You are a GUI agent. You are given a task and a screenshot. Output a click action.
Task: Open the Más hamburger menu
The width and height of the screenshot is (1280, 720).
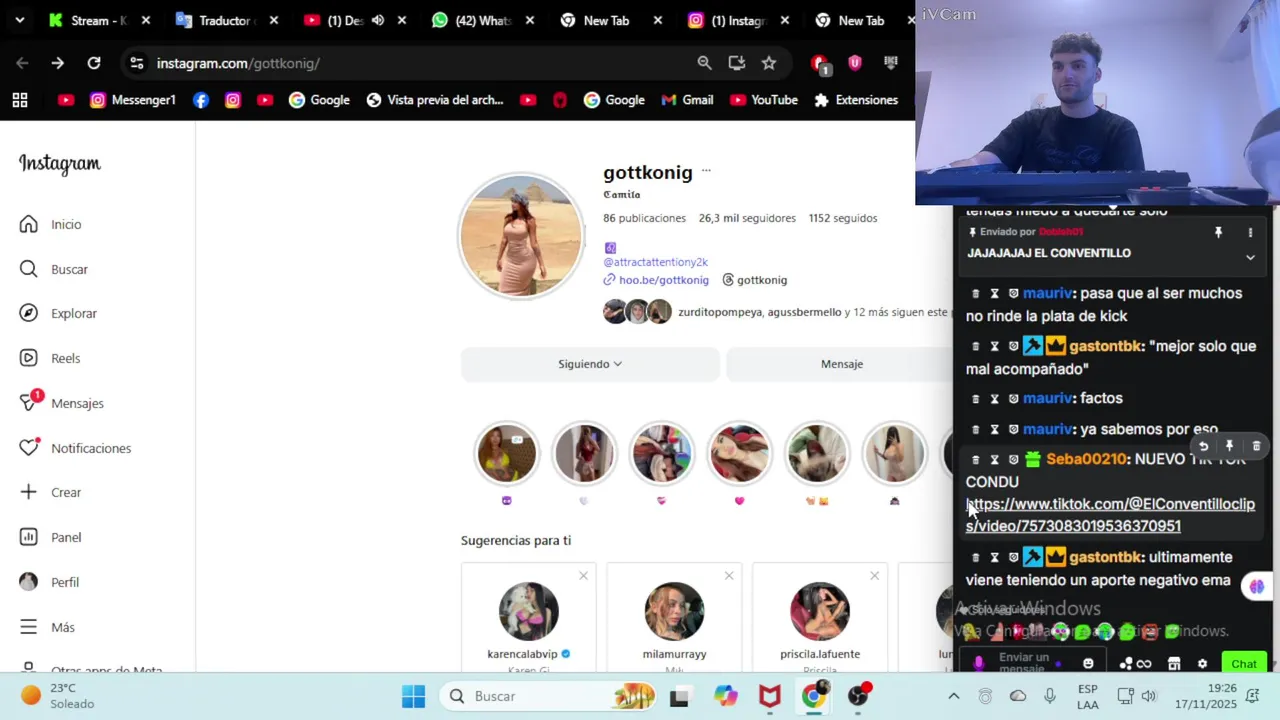click(47, 627)
